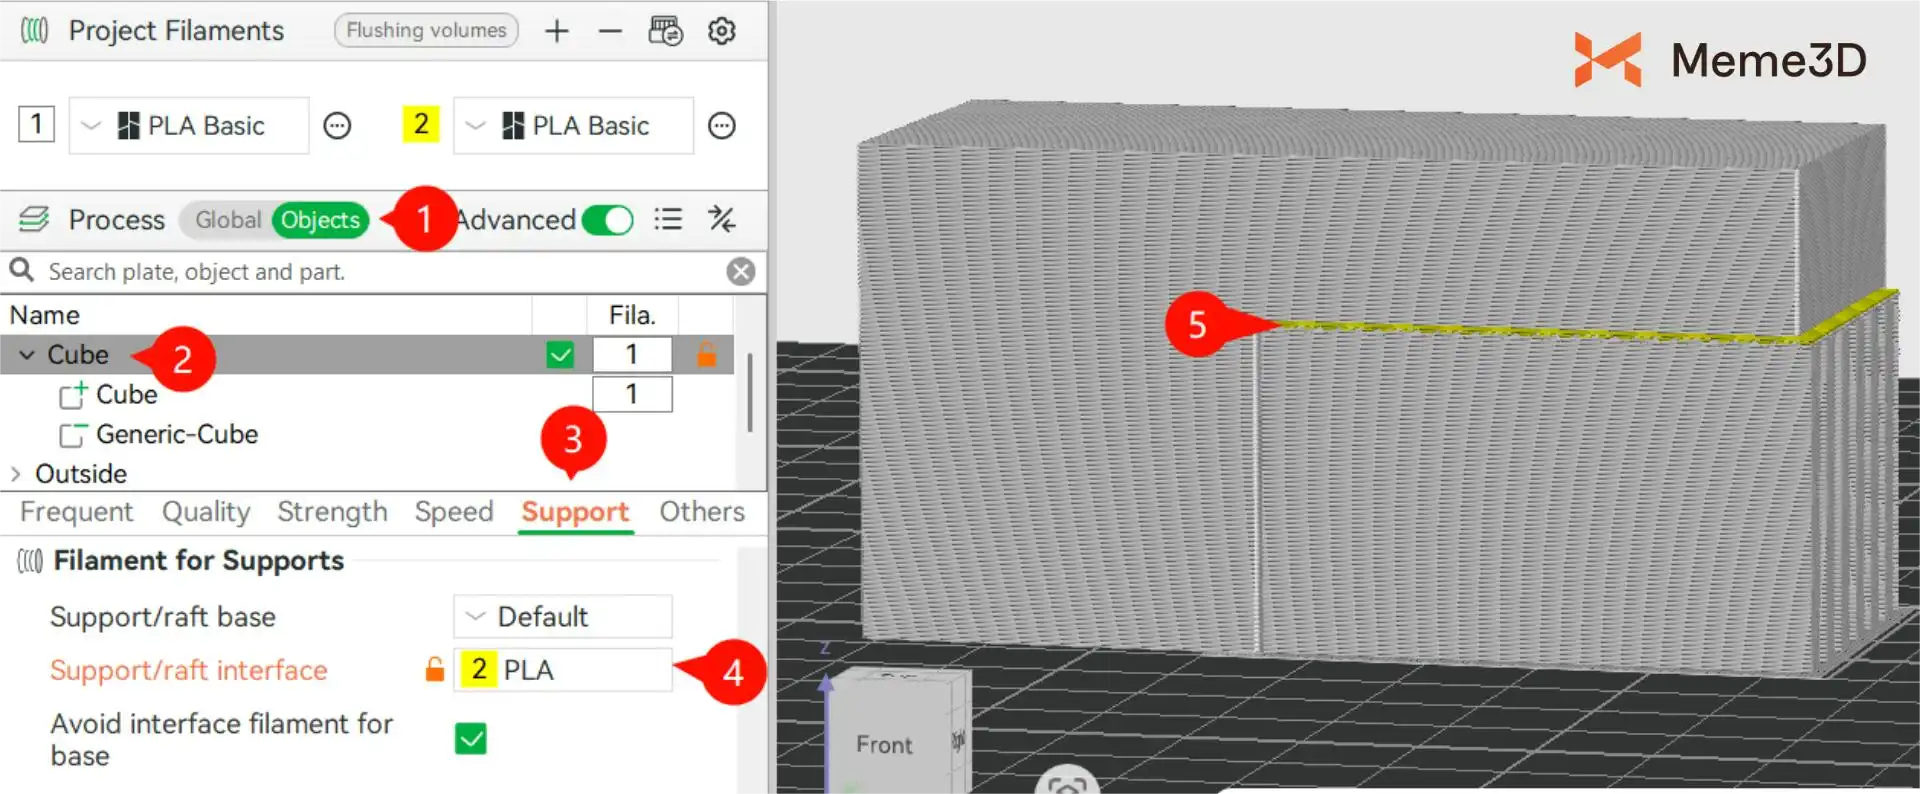Uncheck the Cube printable checkbox
1920x794 pixels.
click(560, 355)
